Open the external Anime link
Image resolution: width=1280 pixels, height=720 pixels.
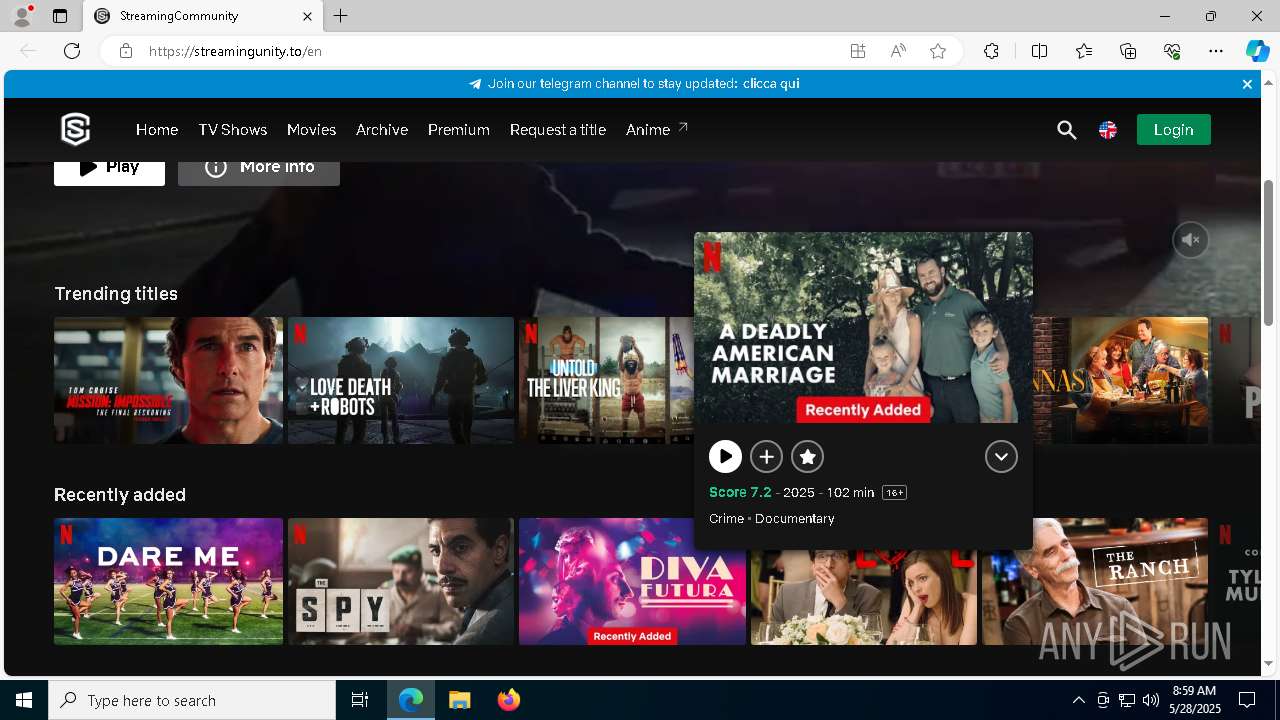[657, 130]
